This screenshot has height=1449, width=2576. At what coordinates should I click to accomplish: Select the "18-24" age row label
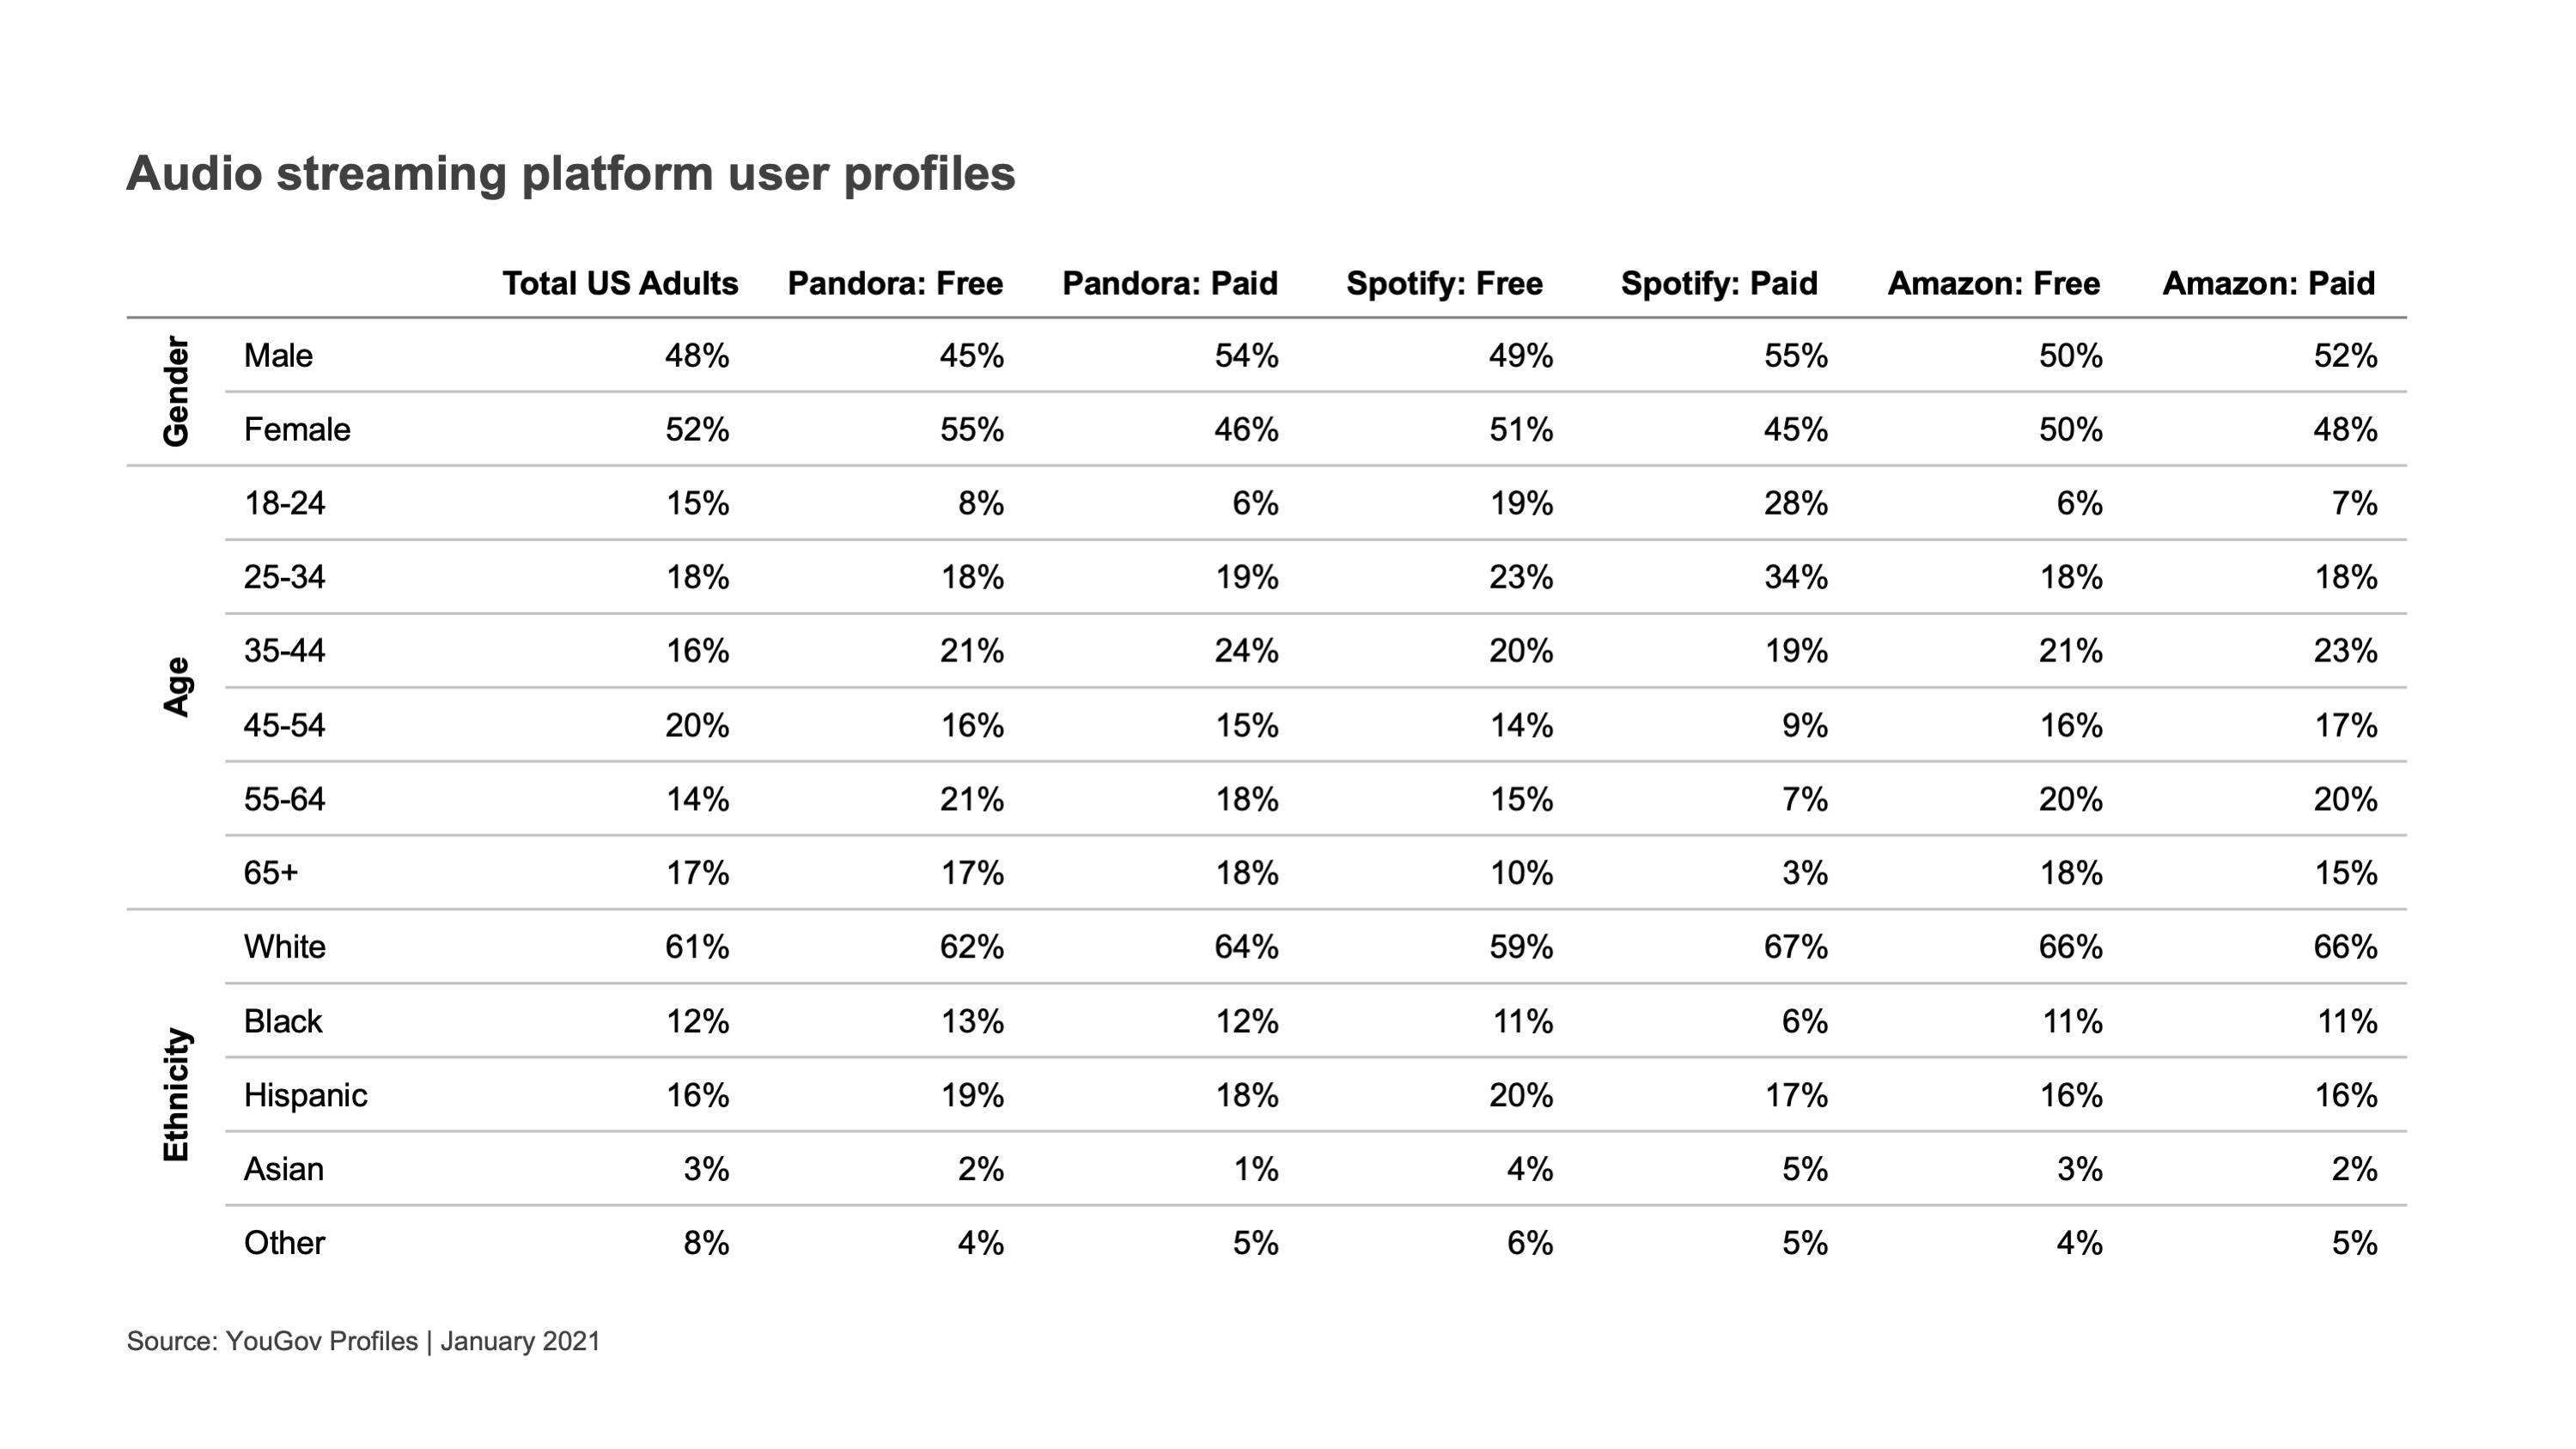tap(284, 503)
